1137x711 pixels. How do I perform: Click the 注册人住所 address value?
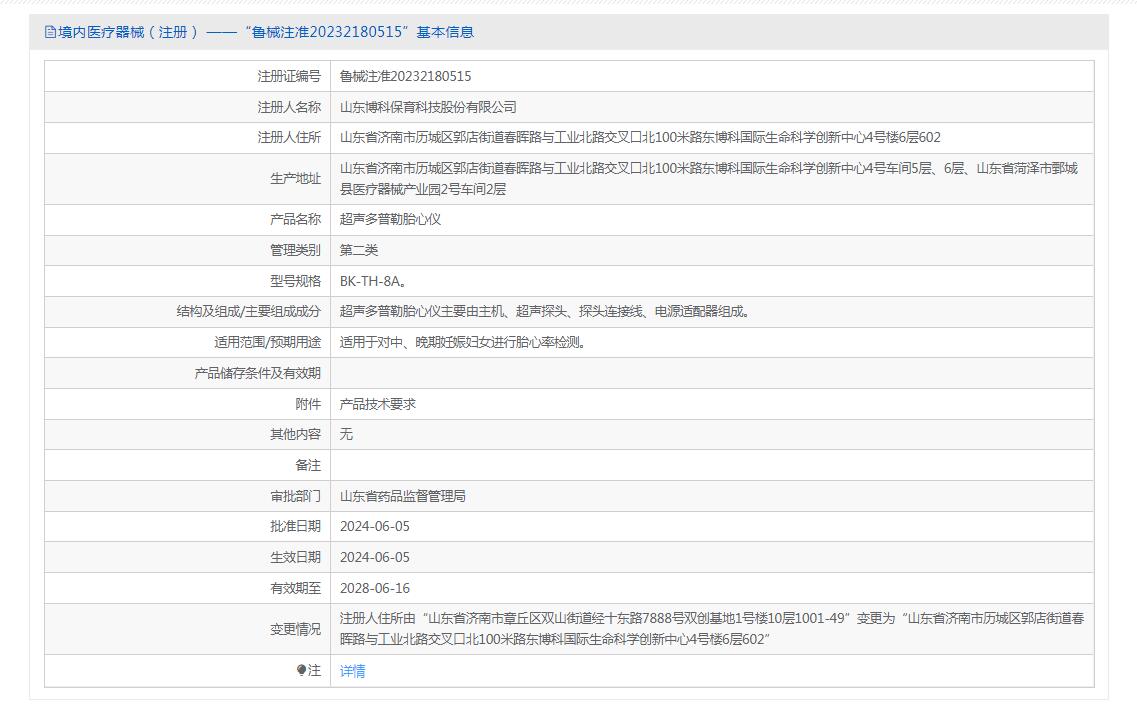pyautogui.click(x=640, y=138)
